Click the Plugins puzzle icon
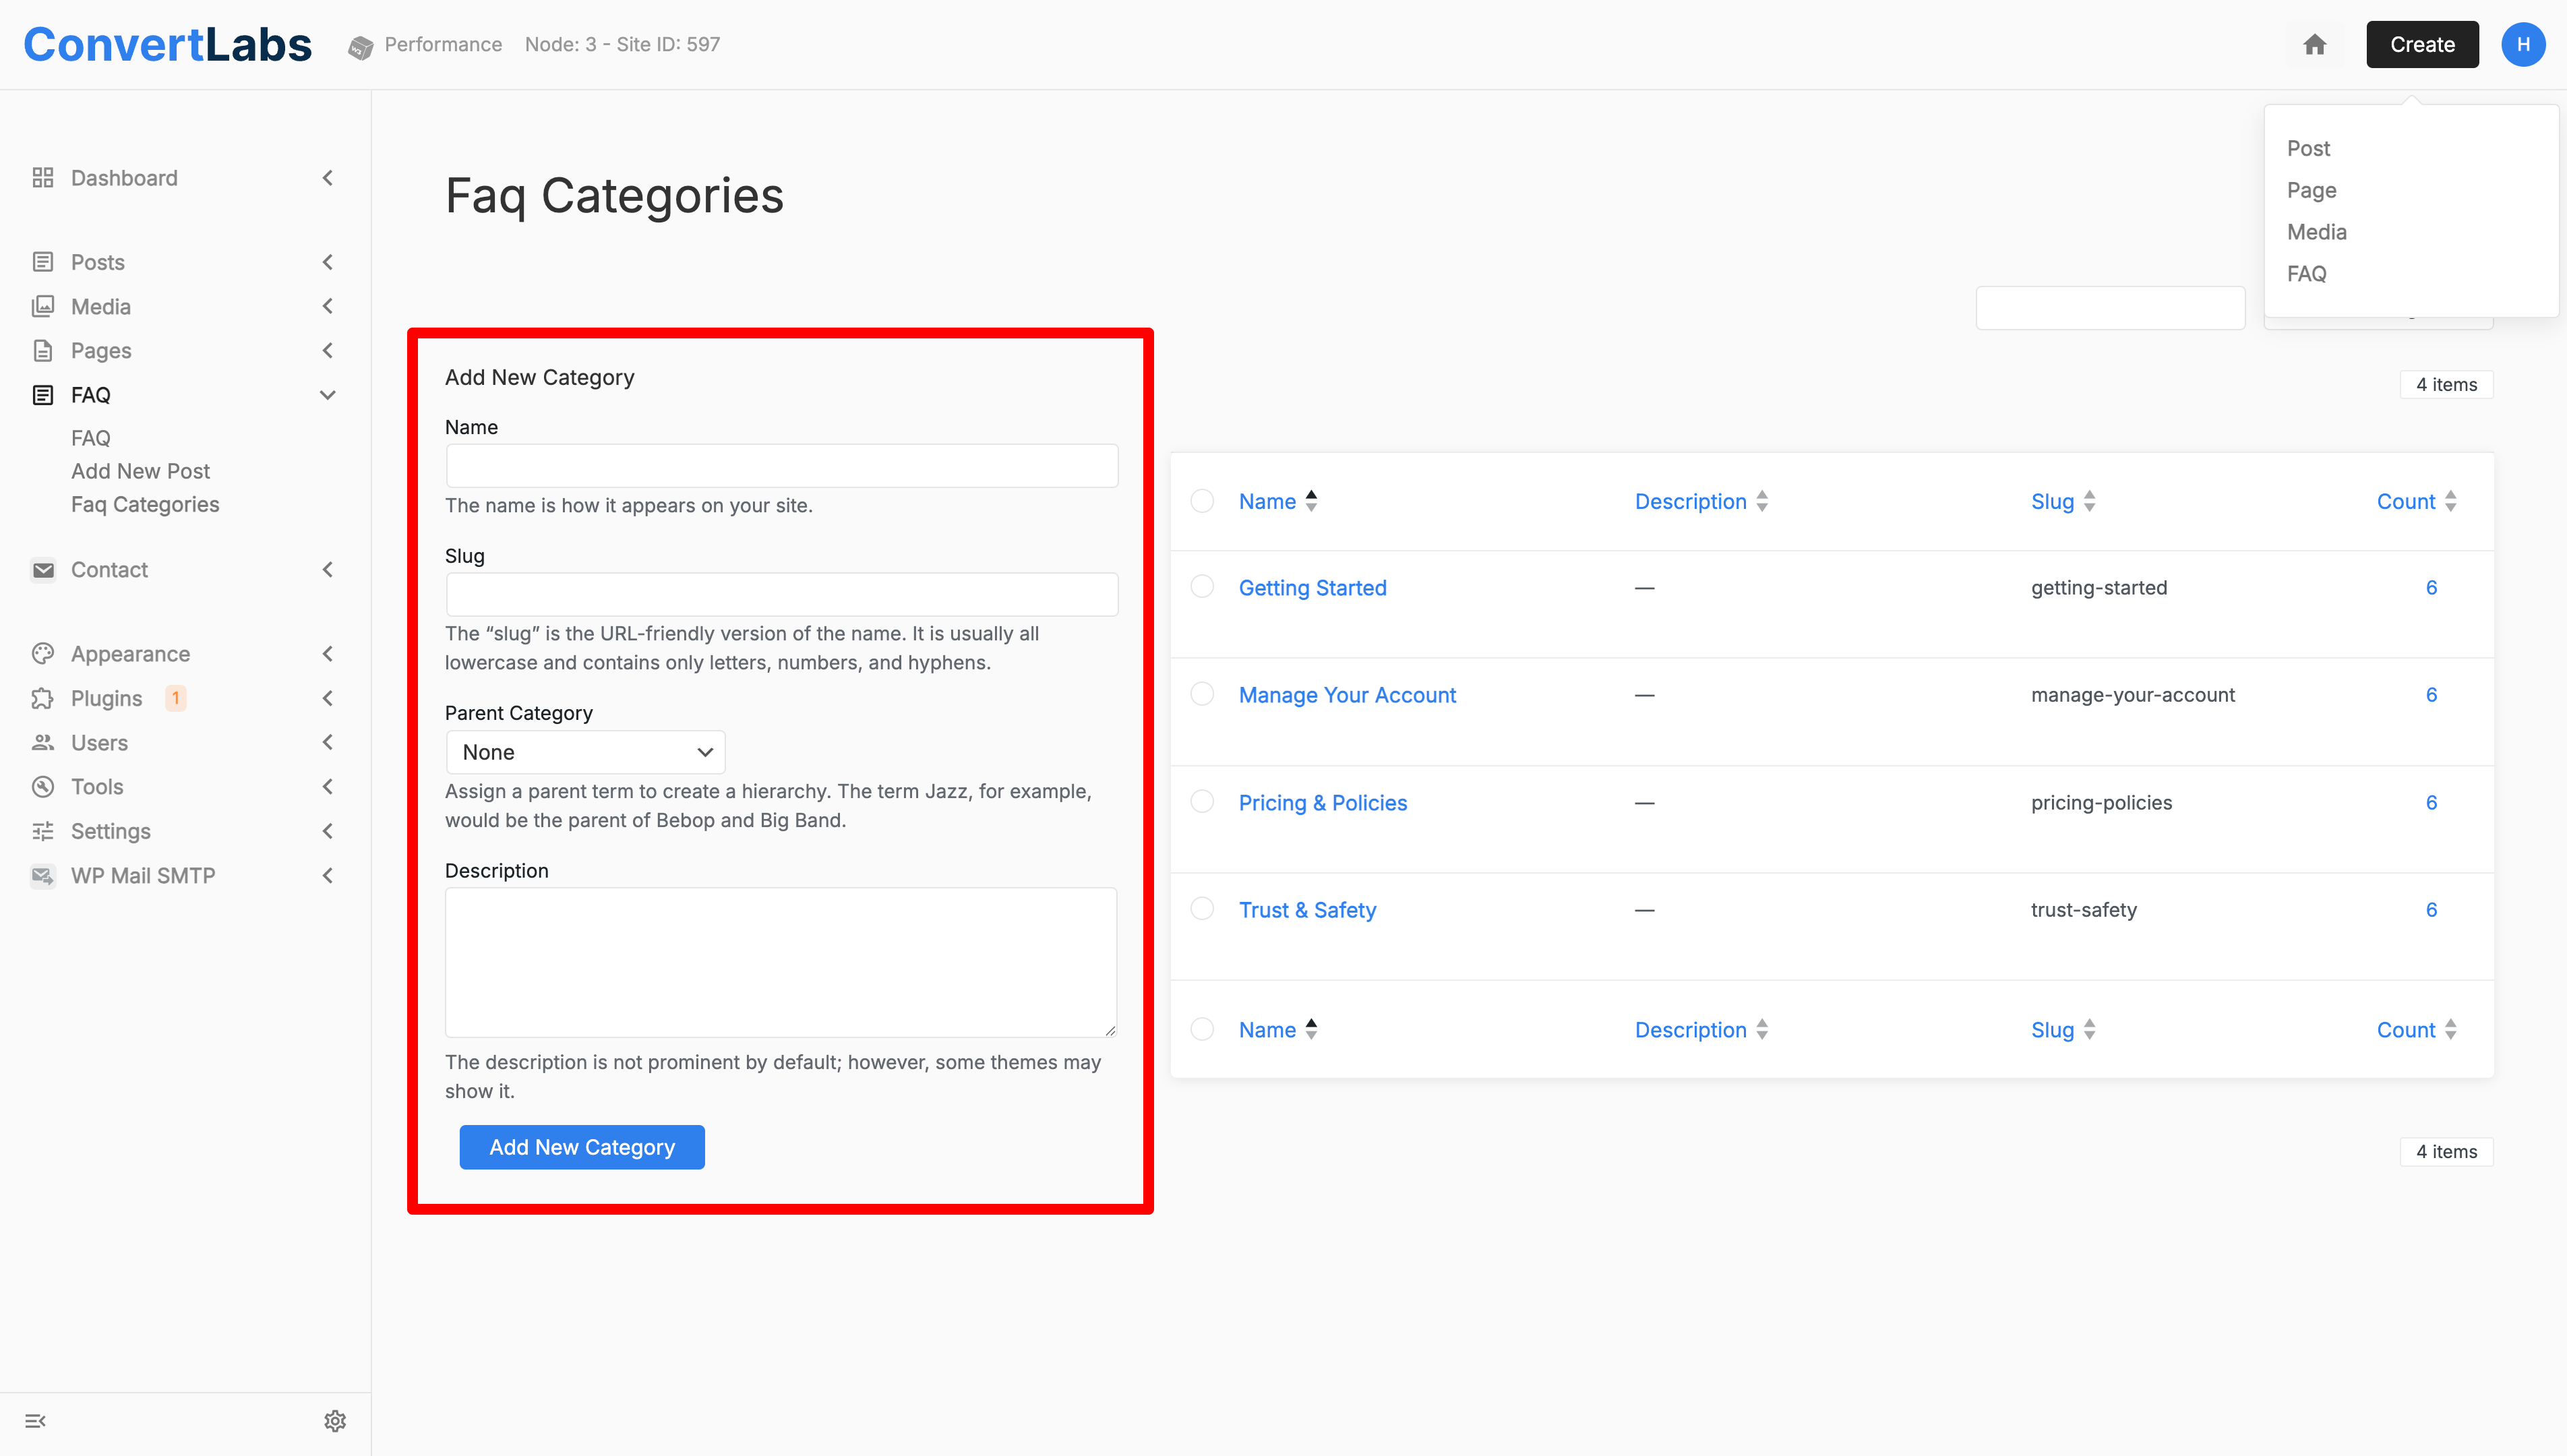The height and width of the screenshot is (1456, 2567). click(42, 698)
